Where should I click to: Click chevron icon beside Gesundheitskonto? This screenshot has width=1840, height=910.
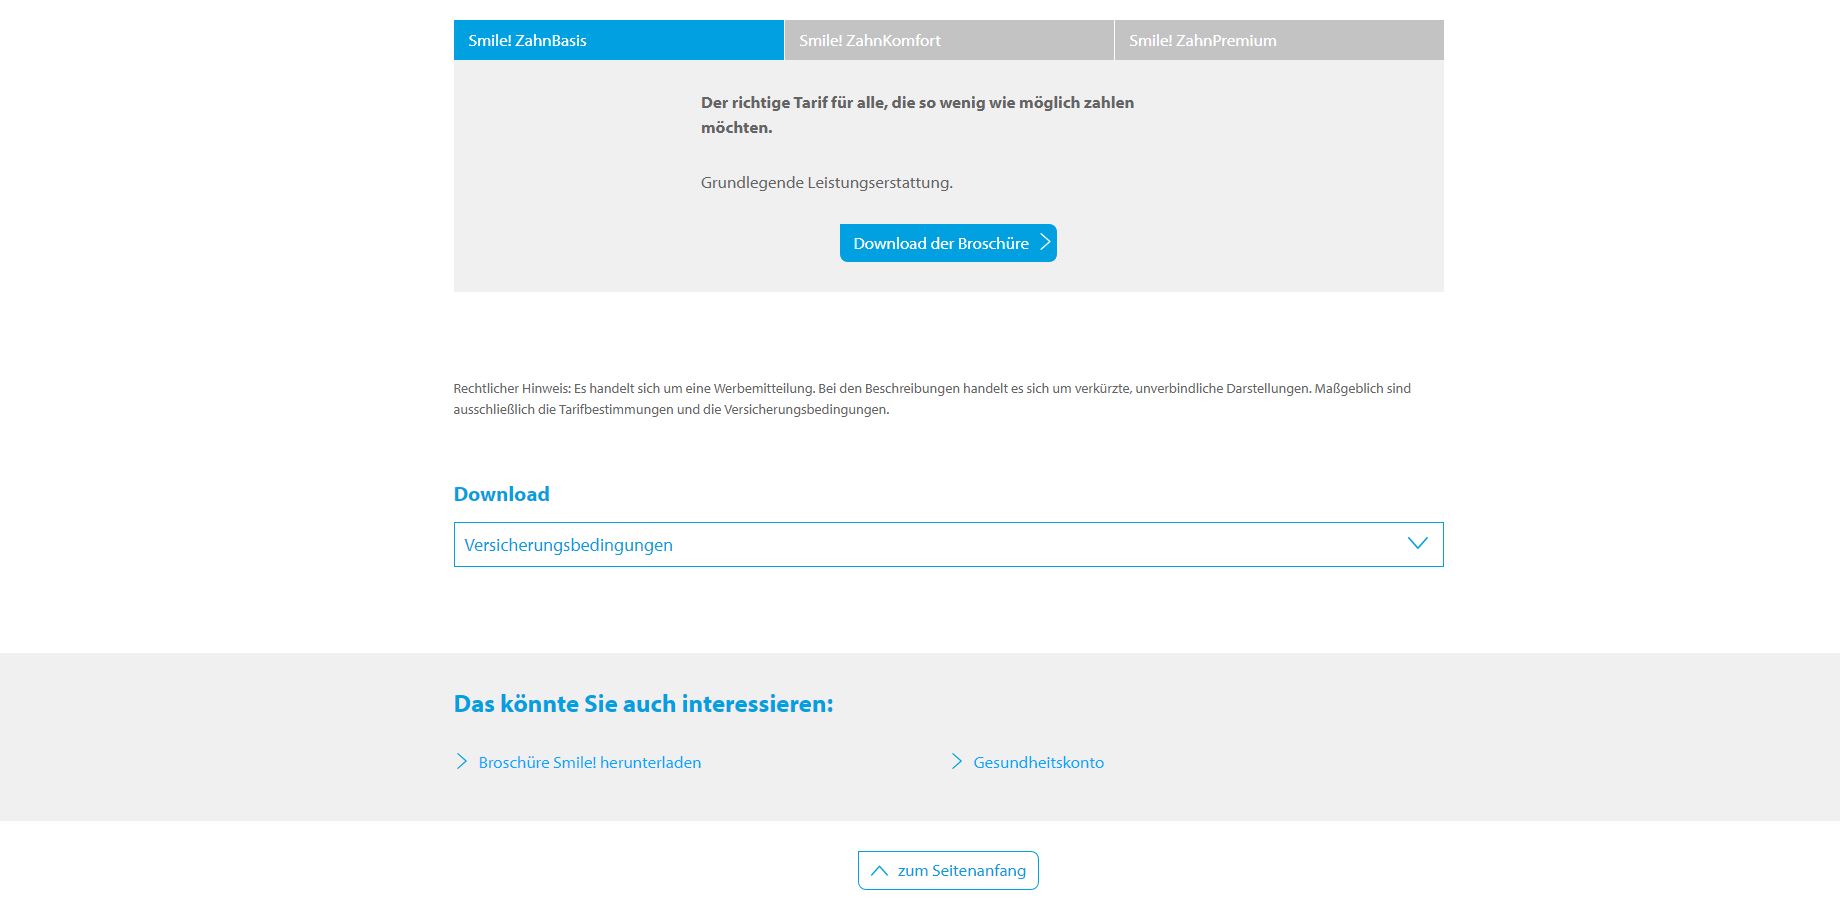pos(956,761)
